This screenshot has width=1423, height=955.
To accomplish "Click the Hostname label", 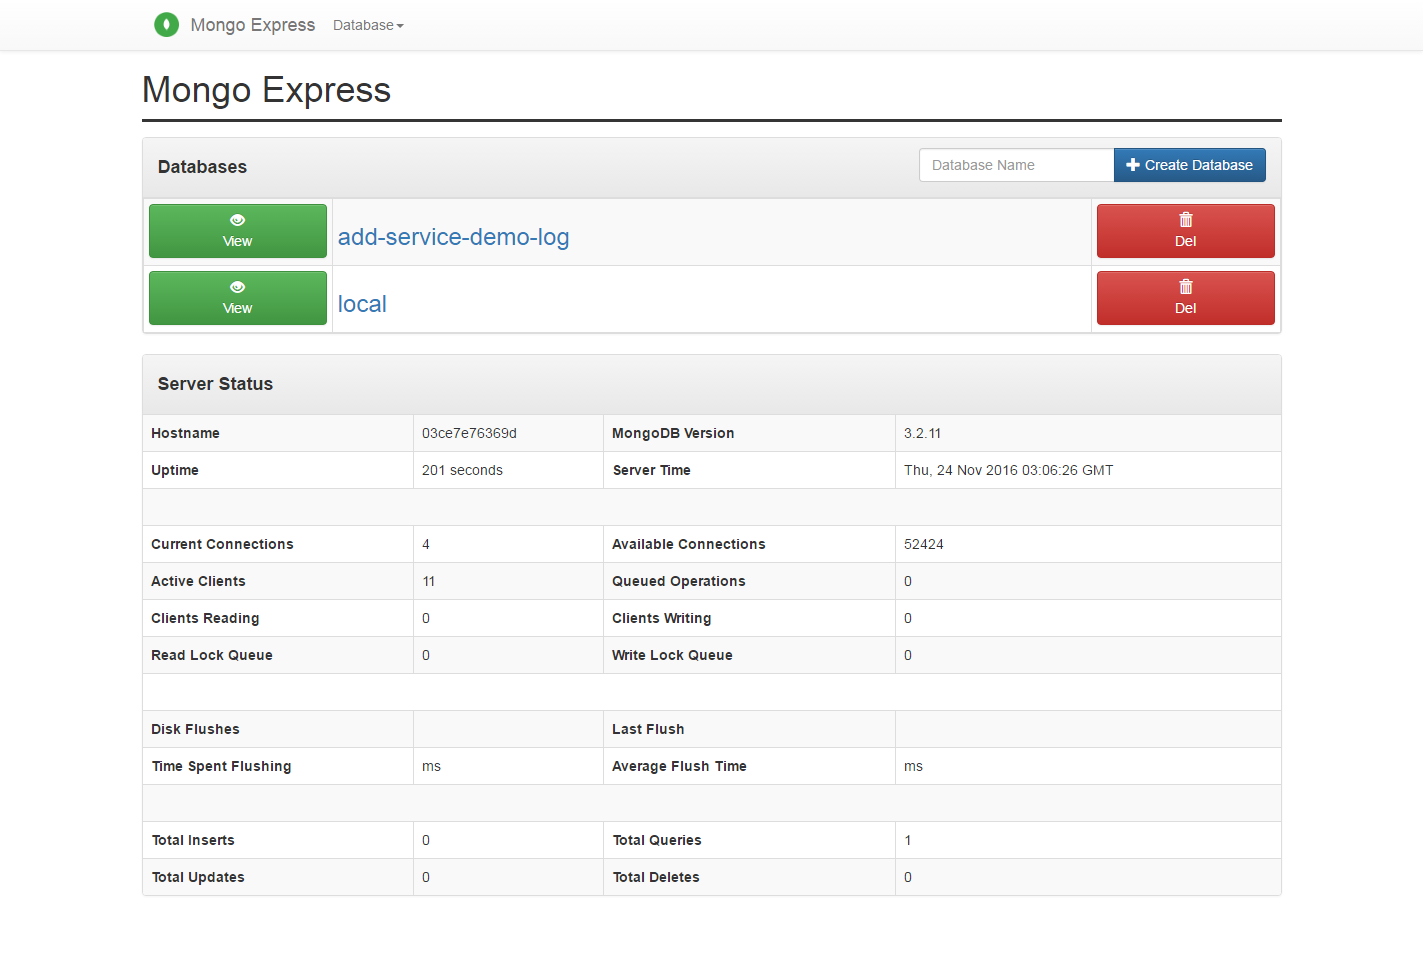I will (x=185, y=433).
